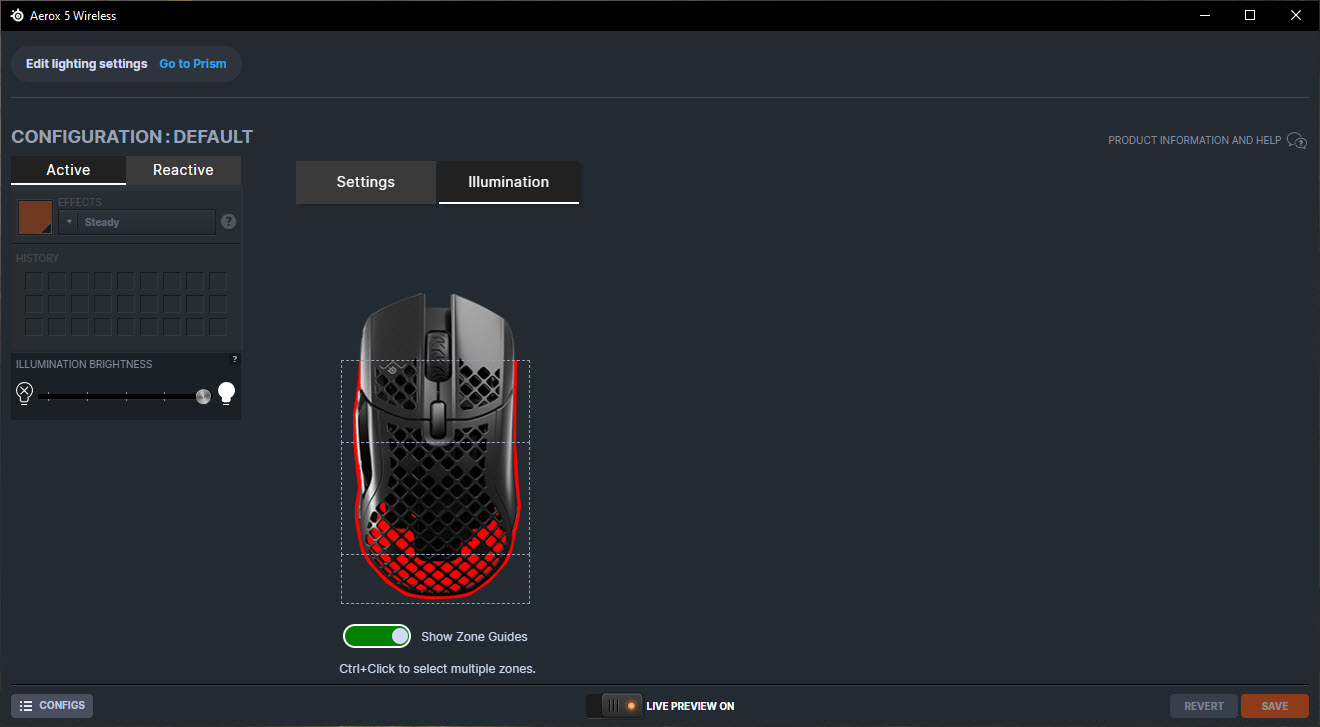Click the list icon on Configs button
Viewport: 1320px width, 727px height.
pyautogui.click(x=27, y=706)
